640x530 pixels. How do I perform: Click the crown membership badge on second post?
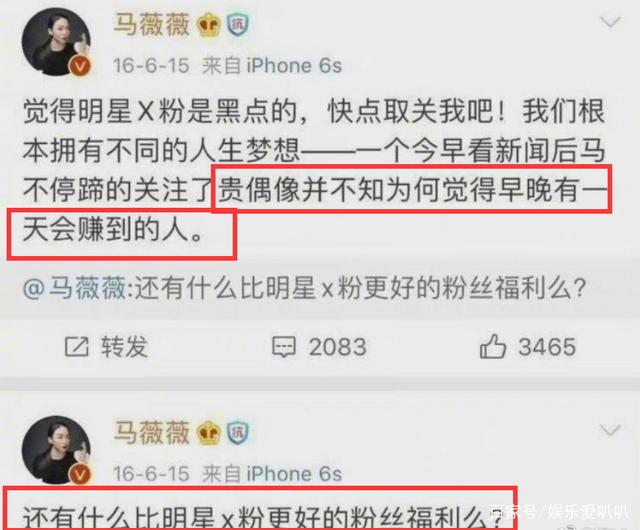coord(209,433)
